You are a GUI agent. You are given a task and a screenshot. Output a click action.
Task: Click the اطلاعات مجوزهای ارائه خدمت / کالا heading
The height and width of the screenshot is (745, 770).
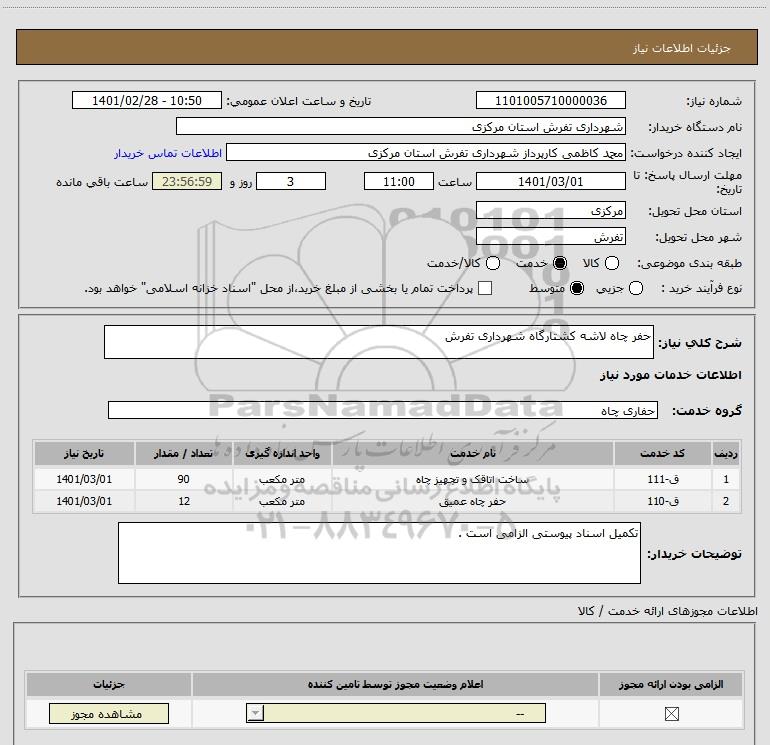tap(667, 611)
